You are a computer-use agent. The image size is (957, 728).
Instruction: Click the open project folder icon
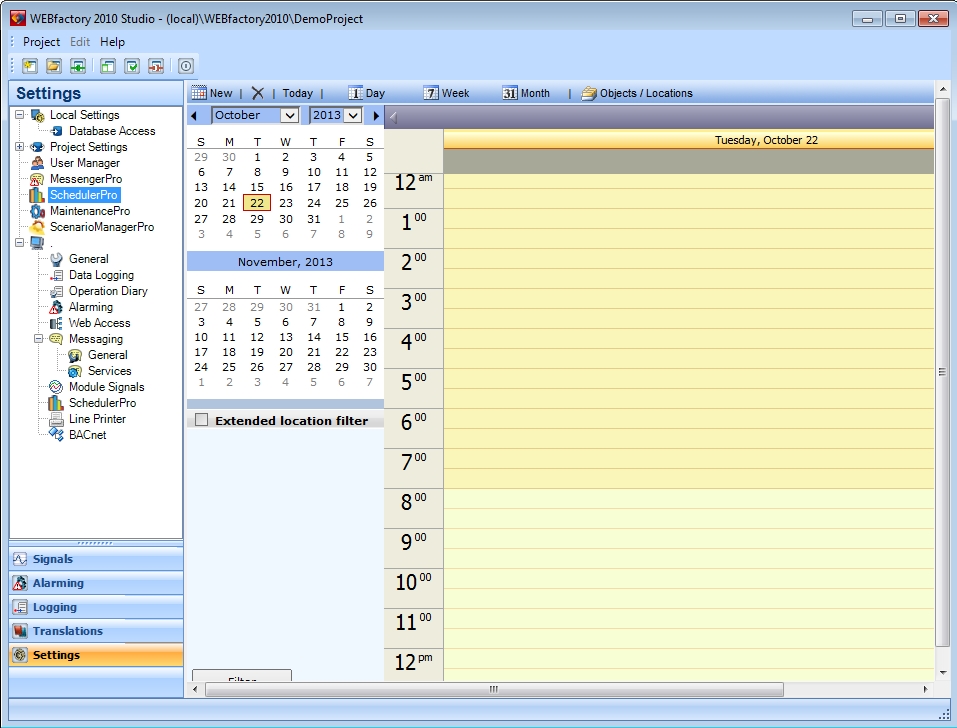click(54, 66)
